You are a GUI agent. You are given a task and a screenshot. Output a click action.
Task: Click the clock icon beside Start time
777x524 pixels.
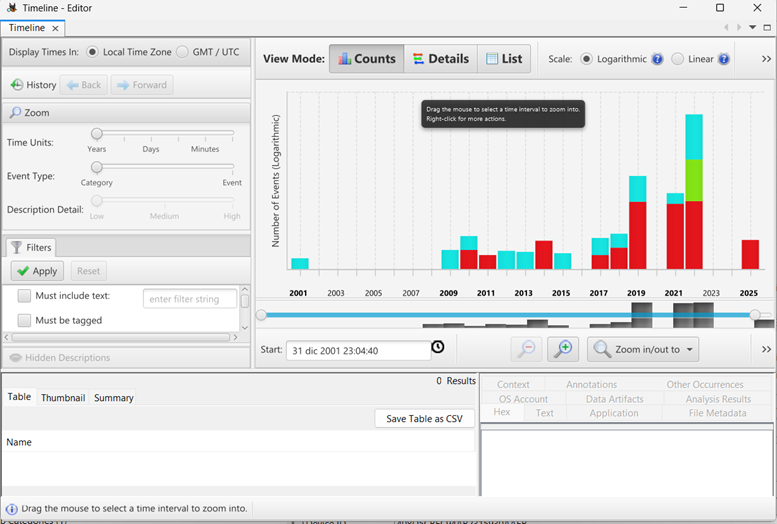pyautogui.click(x=438, y=347)
